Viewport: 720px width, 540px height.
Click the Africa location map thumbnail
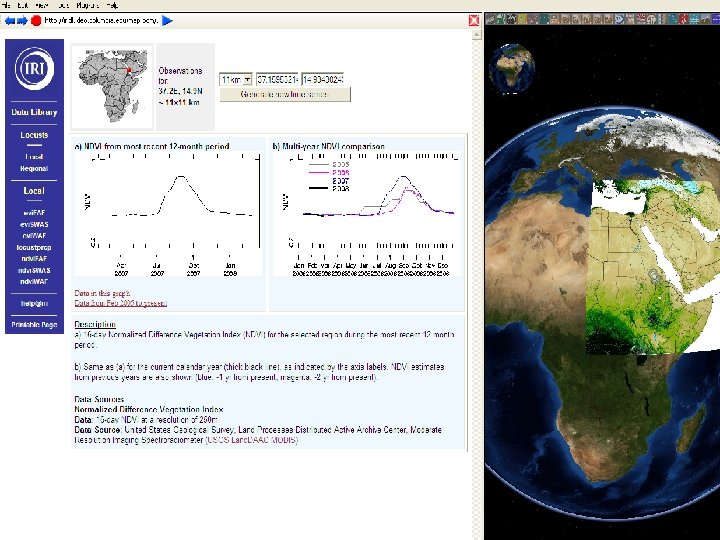click(112, 86)
